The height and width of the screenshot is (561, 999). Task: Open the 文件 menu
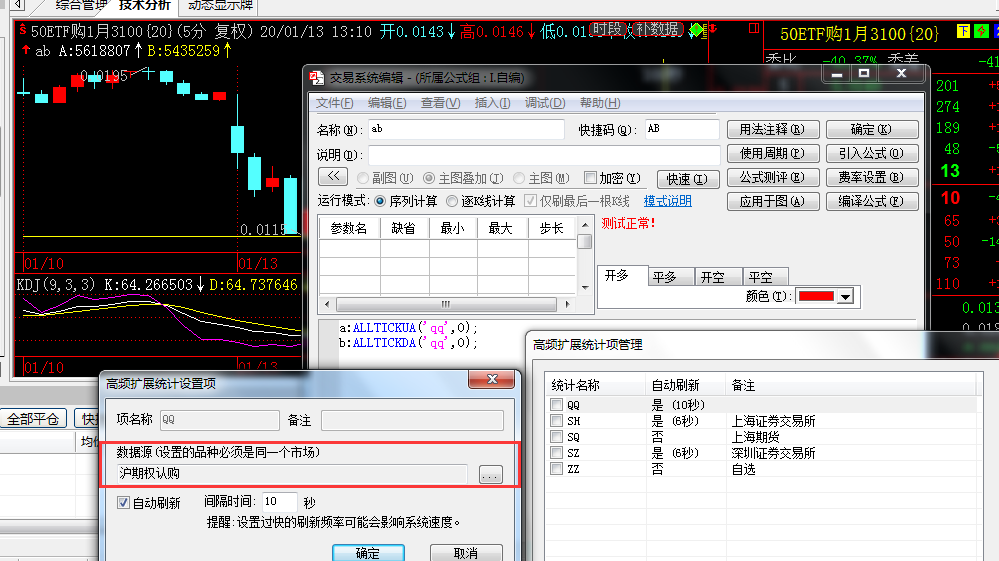(334, 103)
